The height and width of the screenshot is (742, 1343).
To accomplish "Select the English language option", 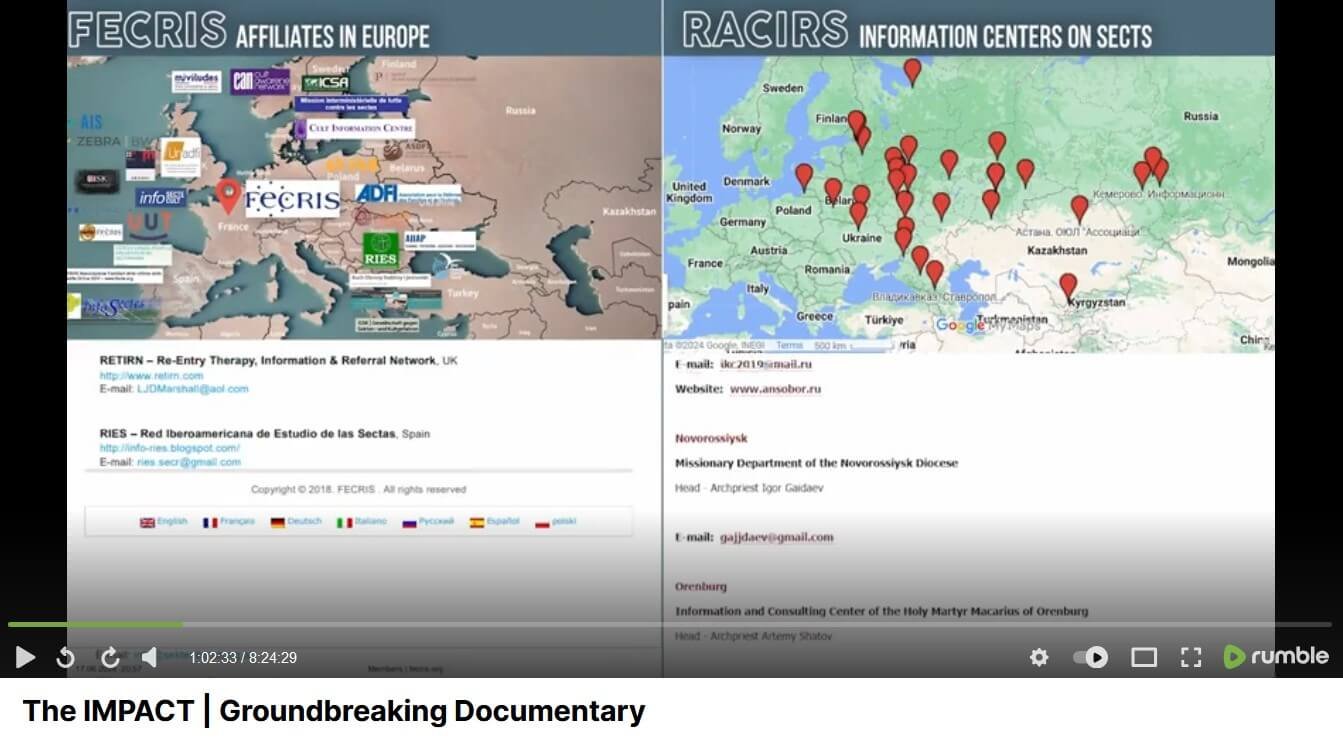I will point(164,522).
